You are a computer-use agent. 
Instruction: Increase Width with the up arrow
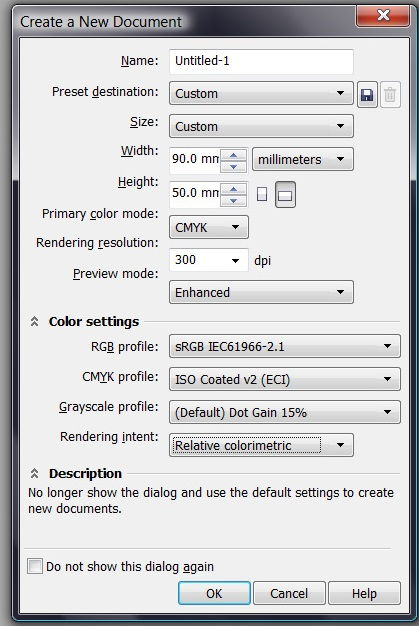click(x=233, y=155)
